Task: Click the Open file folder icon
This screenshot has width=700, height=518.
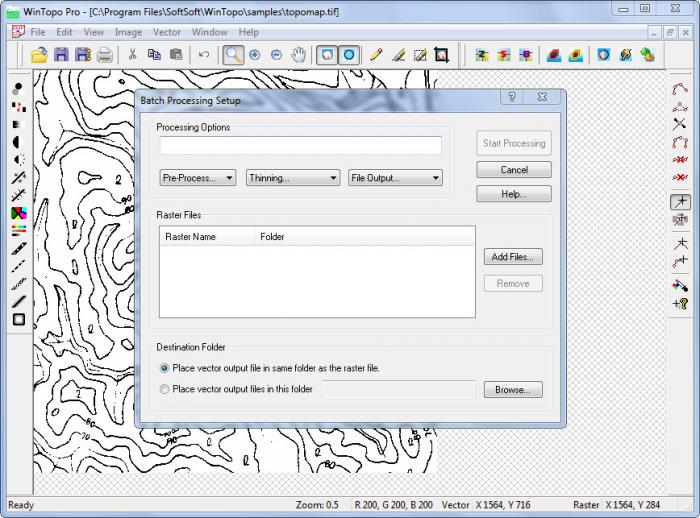Action: click(39, 55)
